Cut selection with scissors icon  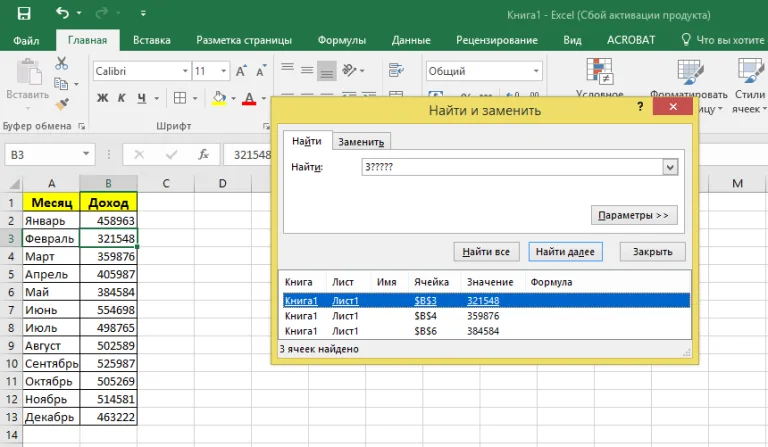(x=62, y=63)
